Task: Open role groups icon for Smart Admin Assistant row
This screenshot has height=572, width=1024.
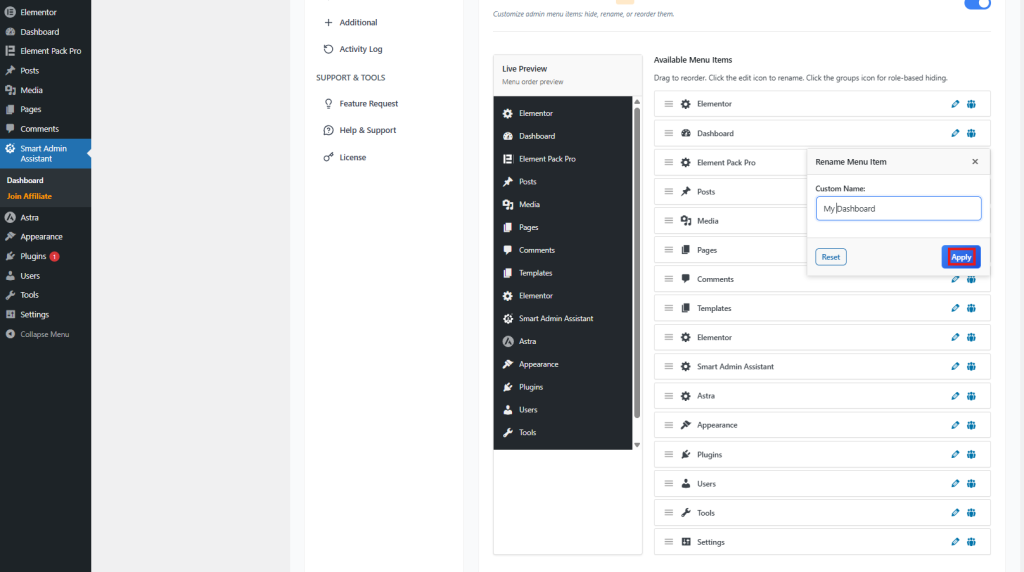Action: 971,366
